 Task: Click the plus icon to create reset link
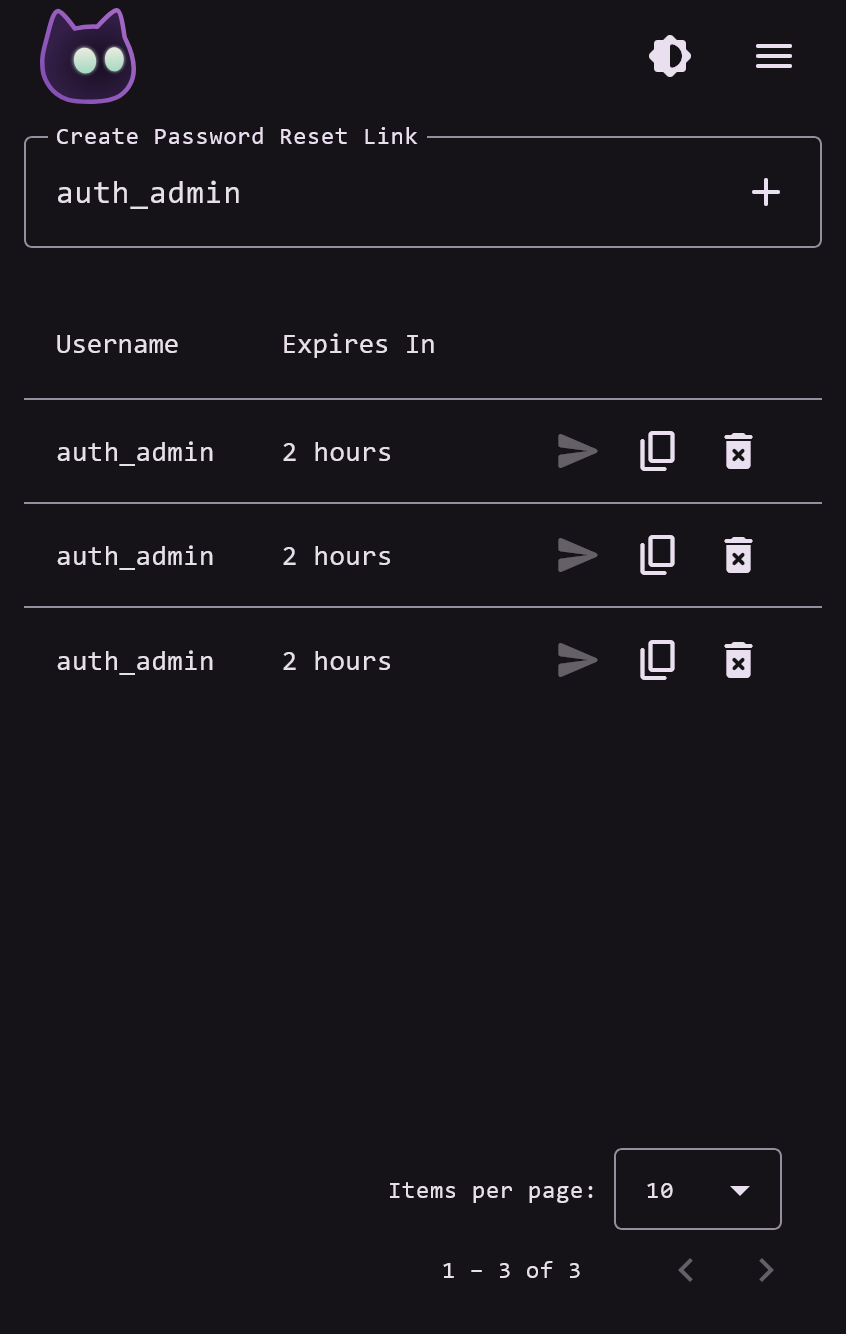click(766, 192)
